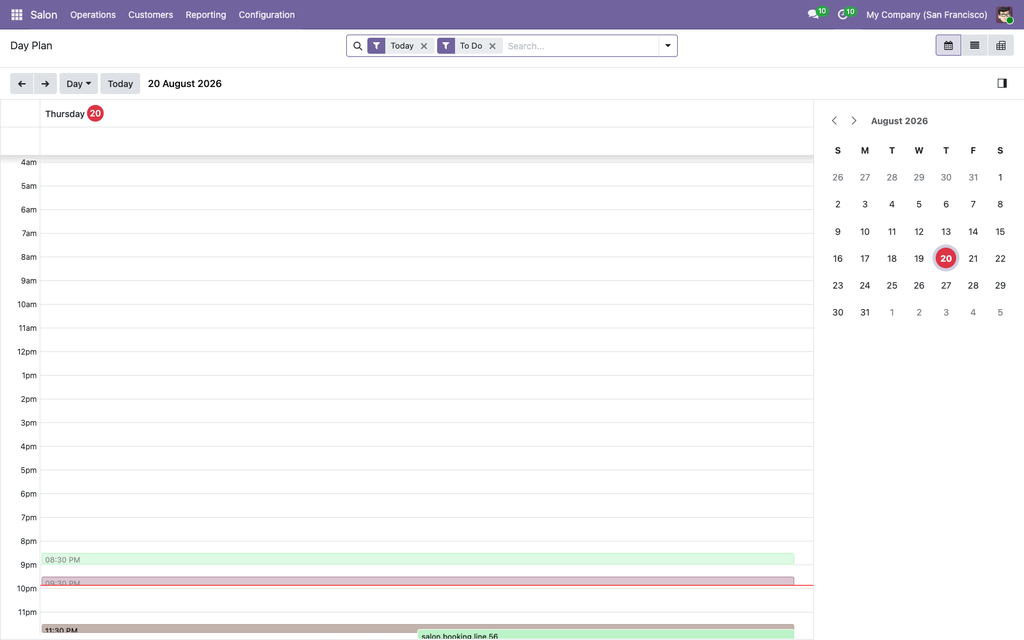This screenshot has width=1024, height=640.
Task: Select August 29 in mini calendar
Action: coord(1000,285)
